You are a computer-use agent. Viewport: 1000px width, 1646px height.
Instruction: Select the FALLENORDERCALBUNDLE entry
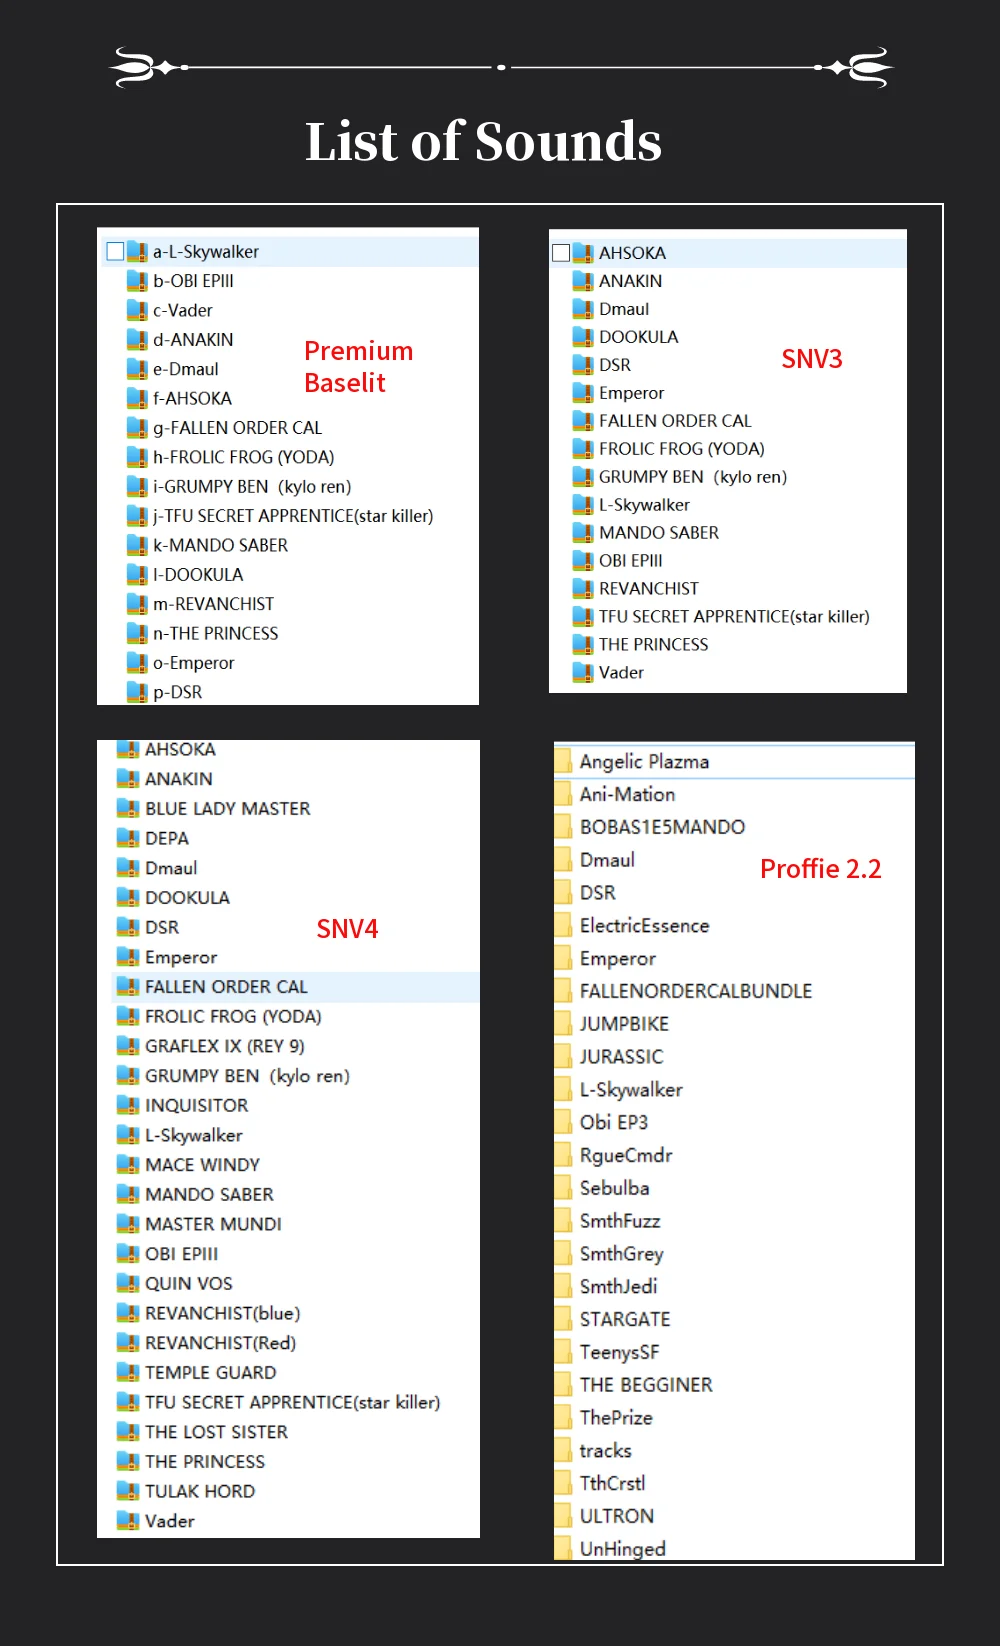tap(696, 991)
